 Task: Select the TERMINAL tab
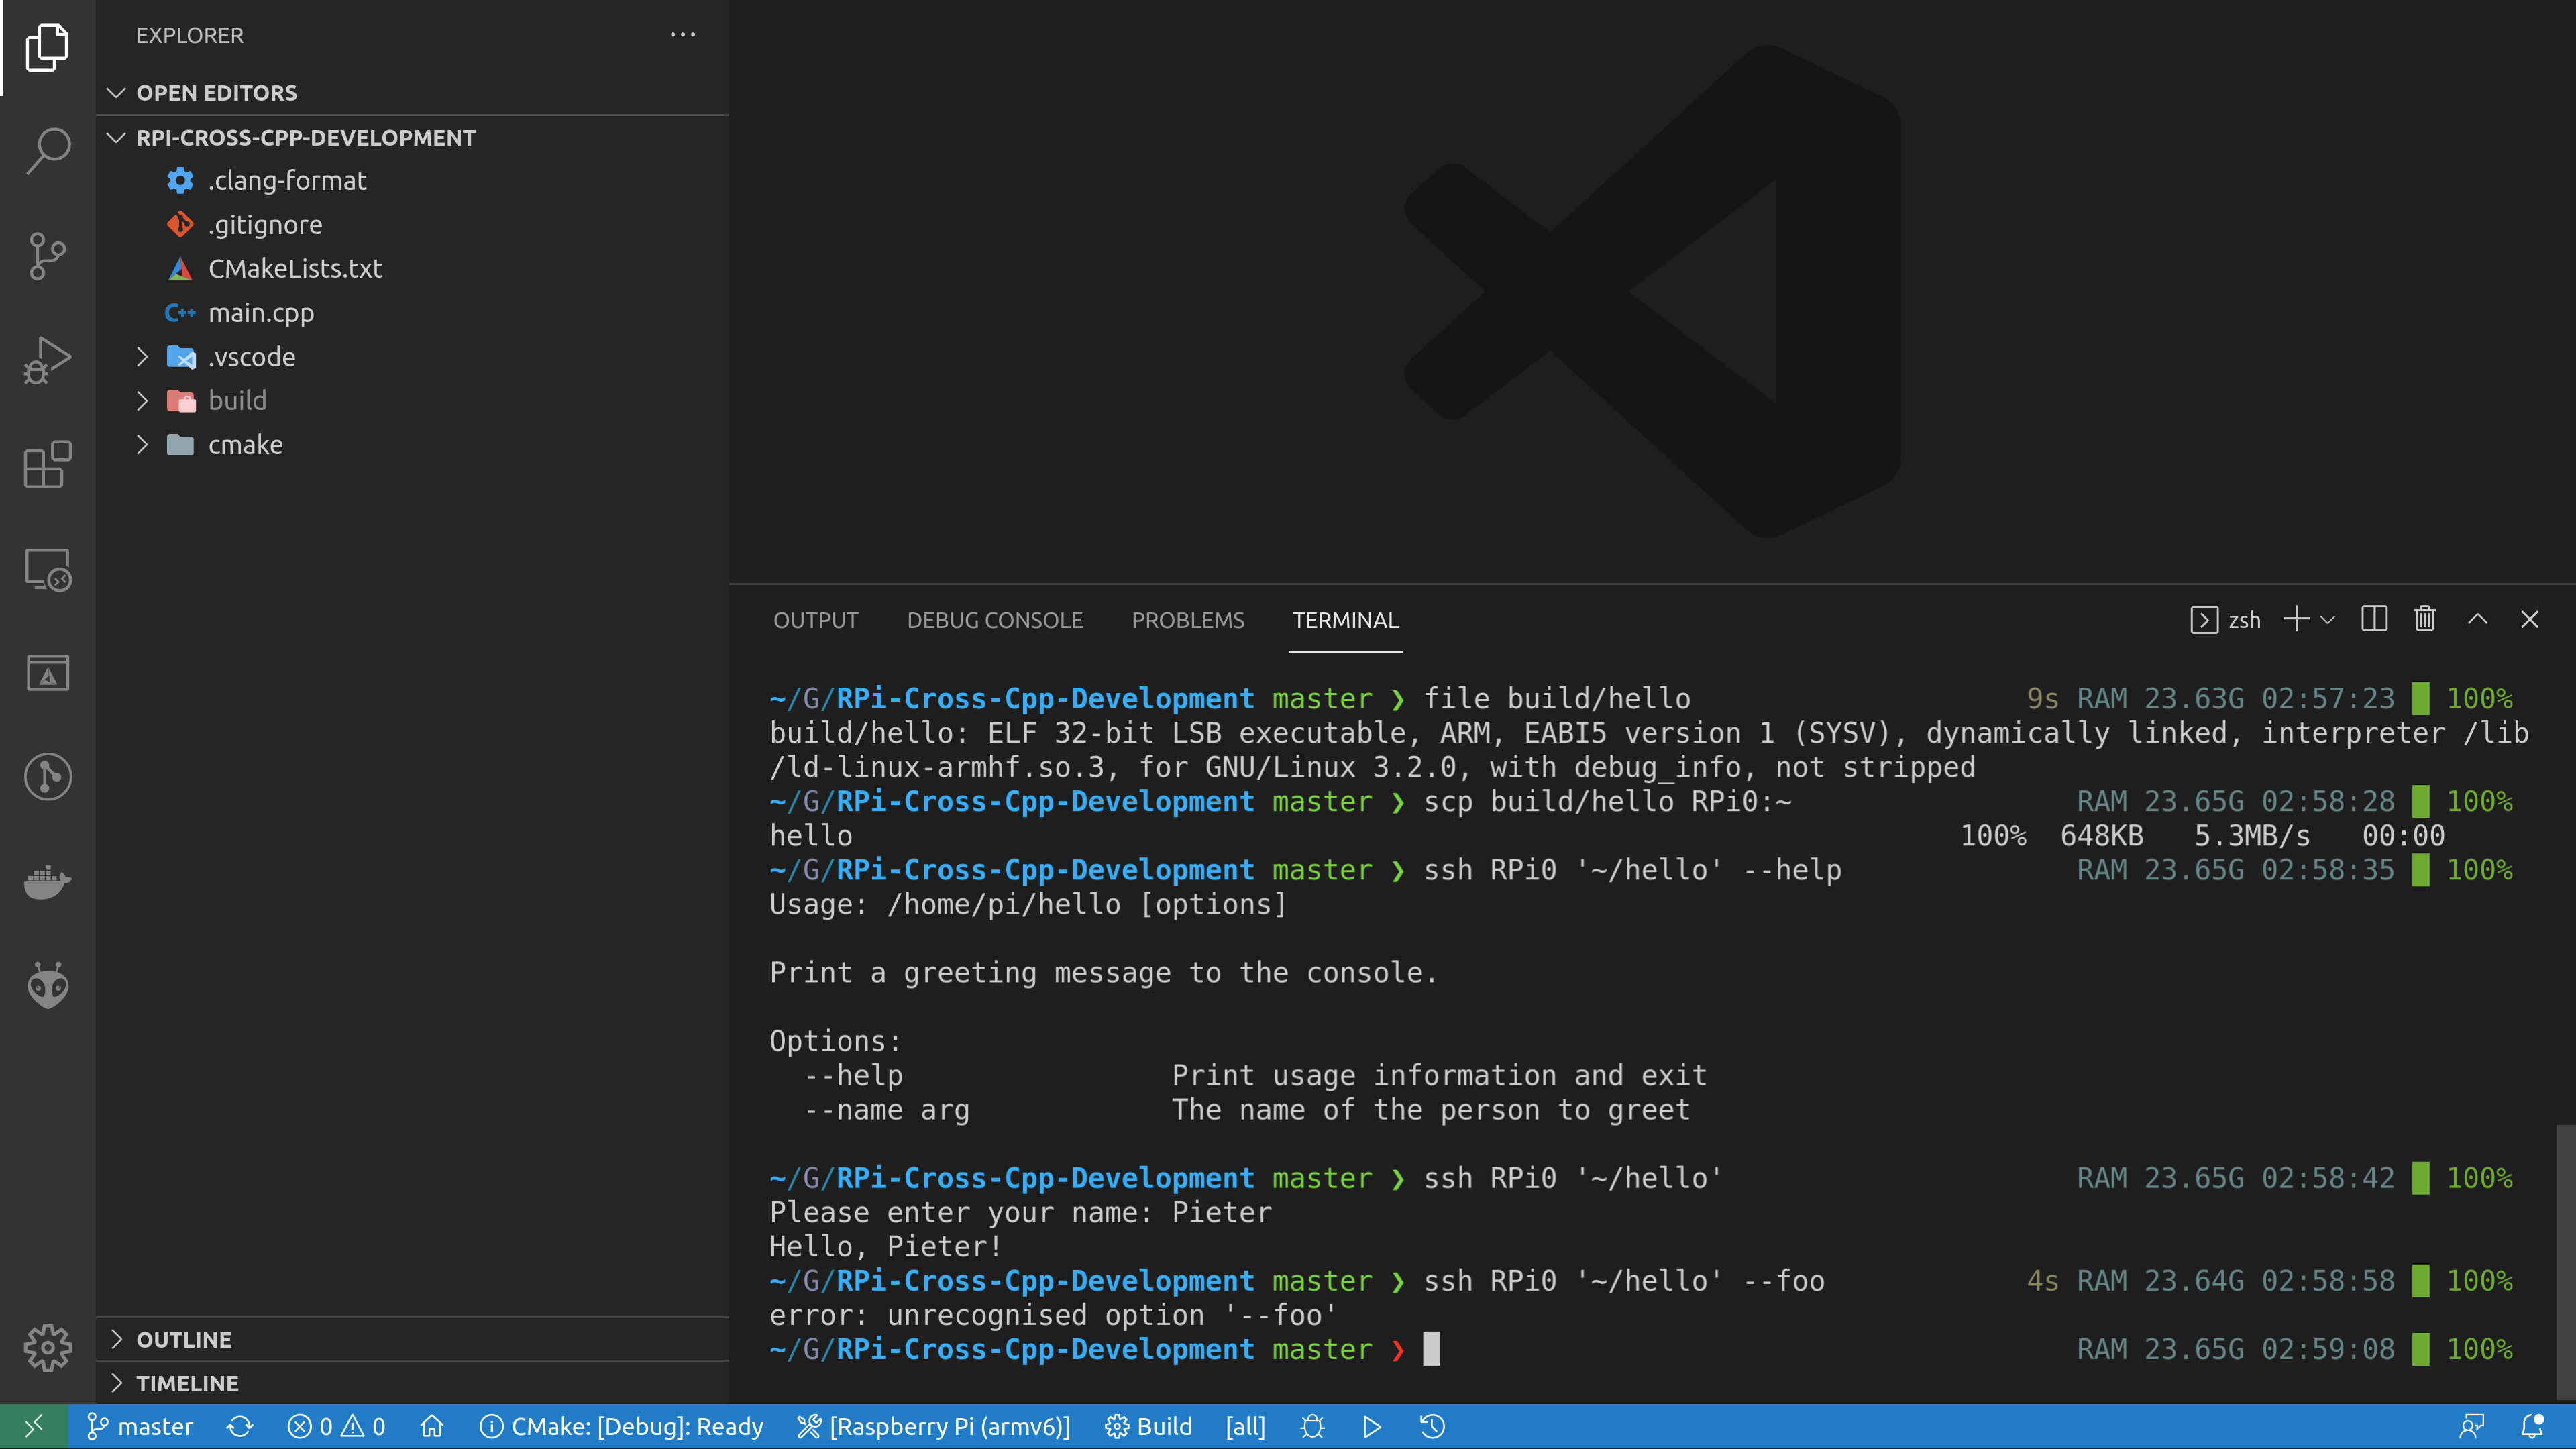click(x=1345, y=620)
